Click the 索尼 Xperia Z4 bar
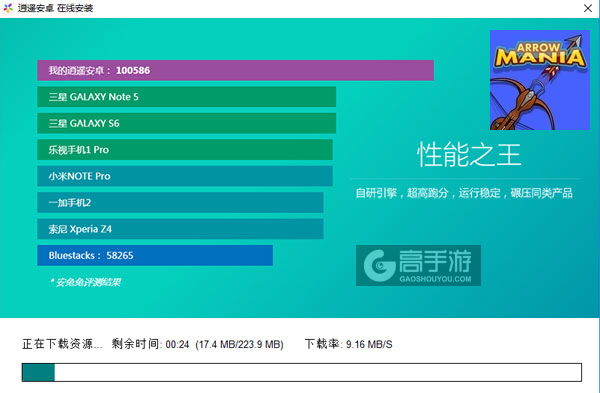This screenshot has width=600, height=393. (180, 229)
